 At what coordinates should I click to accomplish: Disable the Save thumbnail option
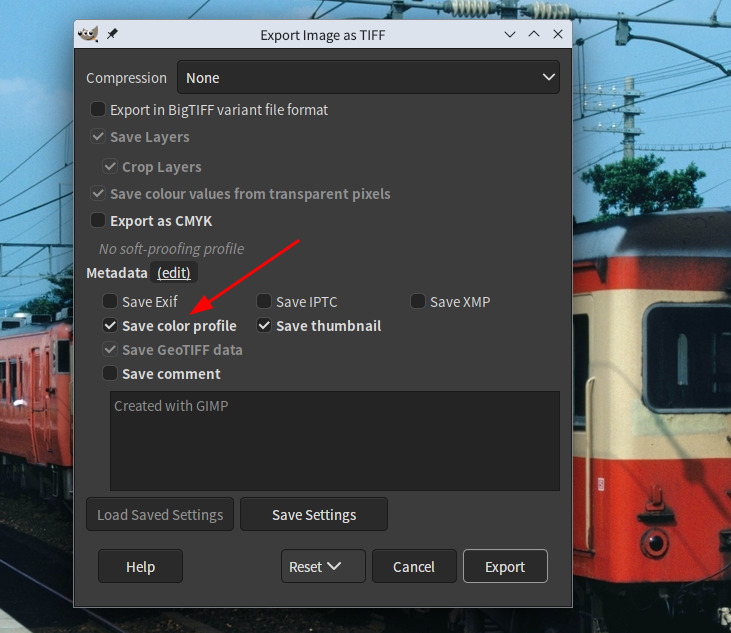tap(264, 325)
